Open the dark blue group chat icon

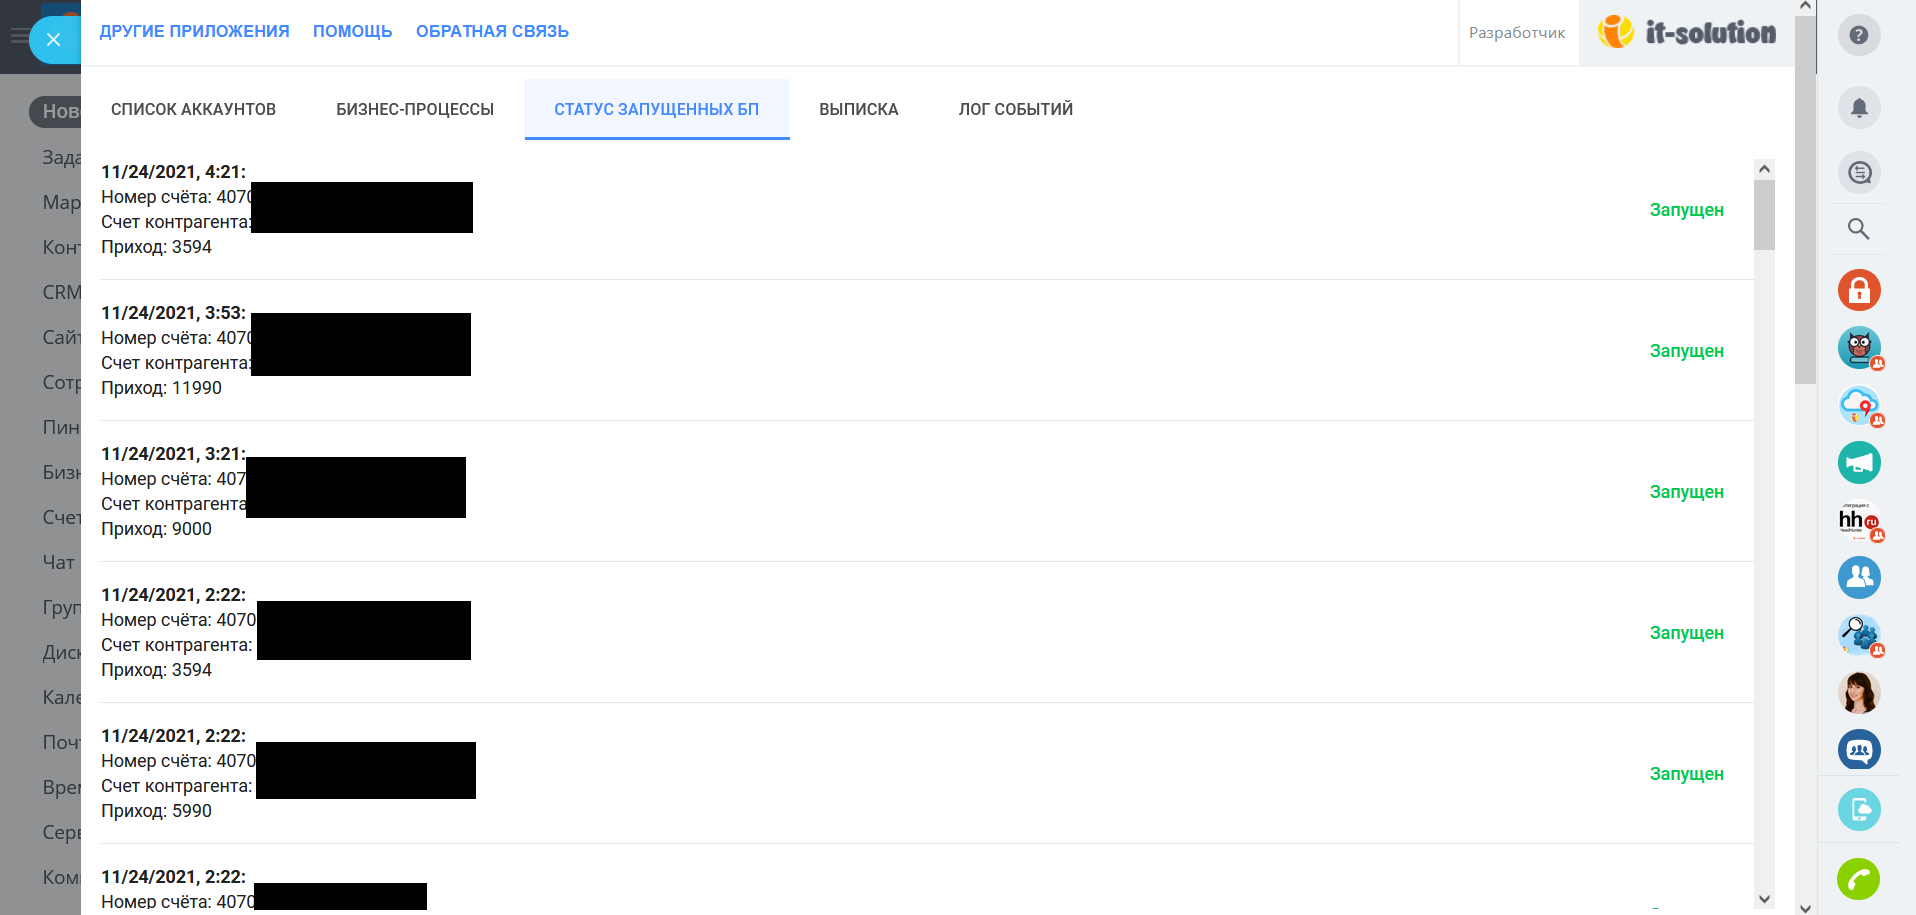click(x=1859, y=750)
